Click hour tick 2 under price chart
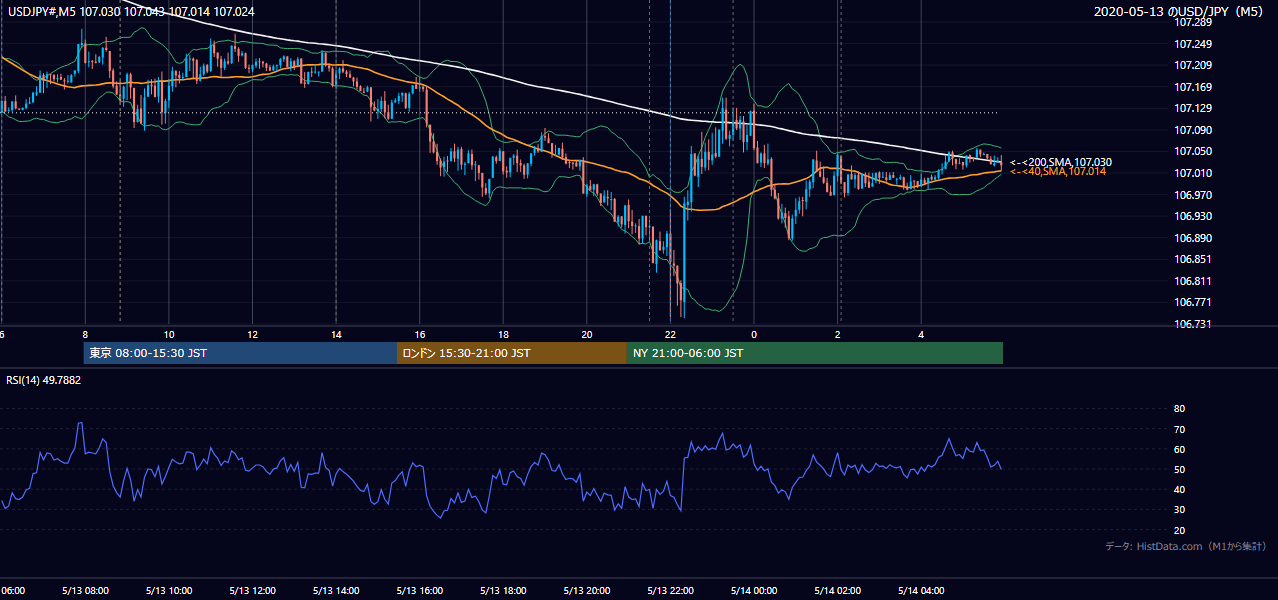The width and height of the screenshot is (1278, 600). (x=838, y=335)
